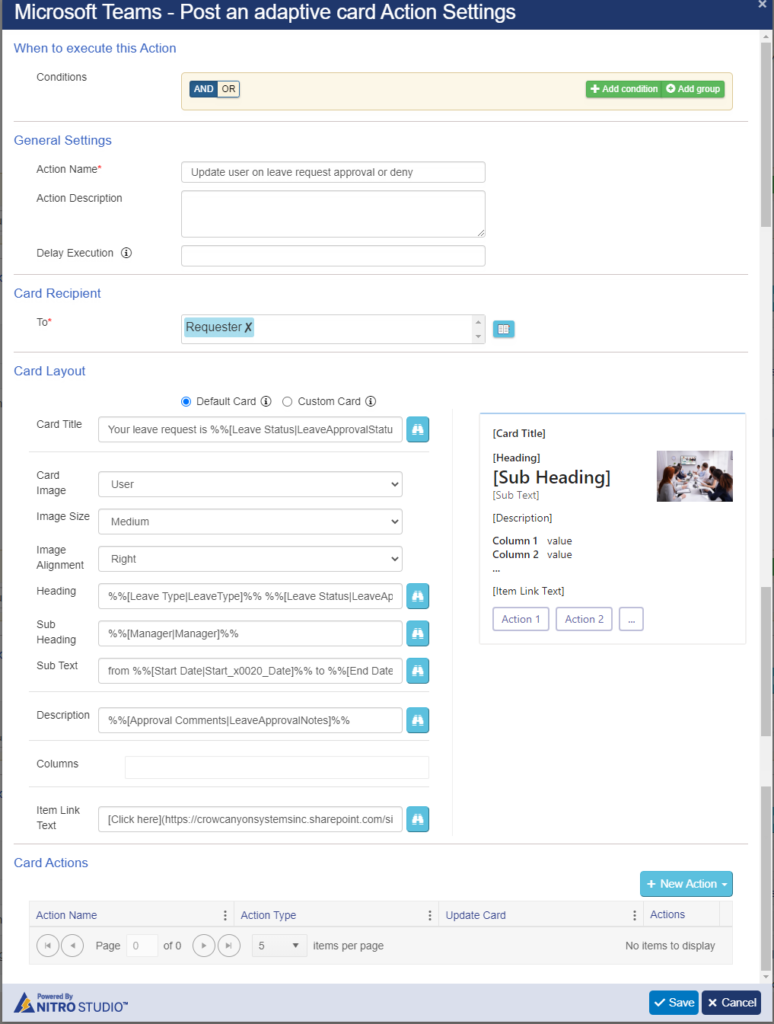The height and width of the screenshot is (1024, 774).
Task: Click binoculars icon for Item Link Text
Action: [417, 818]
